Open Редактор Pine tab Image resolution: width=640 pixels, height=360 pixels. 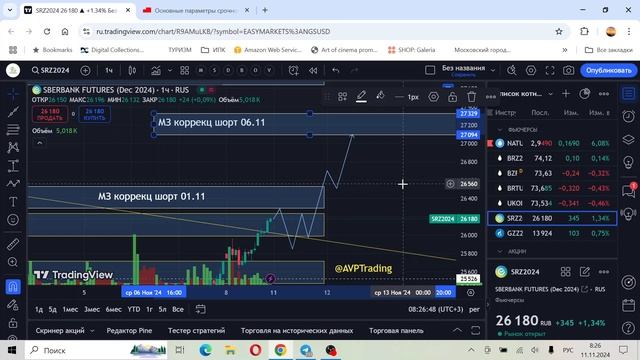coord(129,331)
